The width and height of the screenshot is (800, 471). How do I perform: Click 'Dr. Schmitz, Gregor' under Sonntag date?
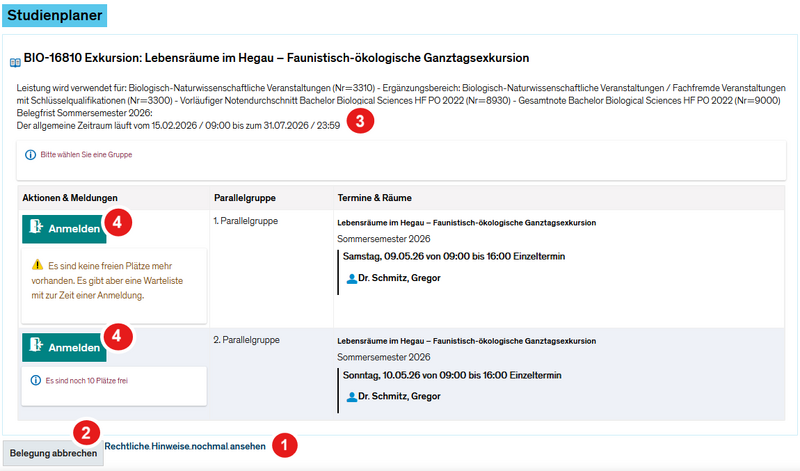tap(399, 396)
